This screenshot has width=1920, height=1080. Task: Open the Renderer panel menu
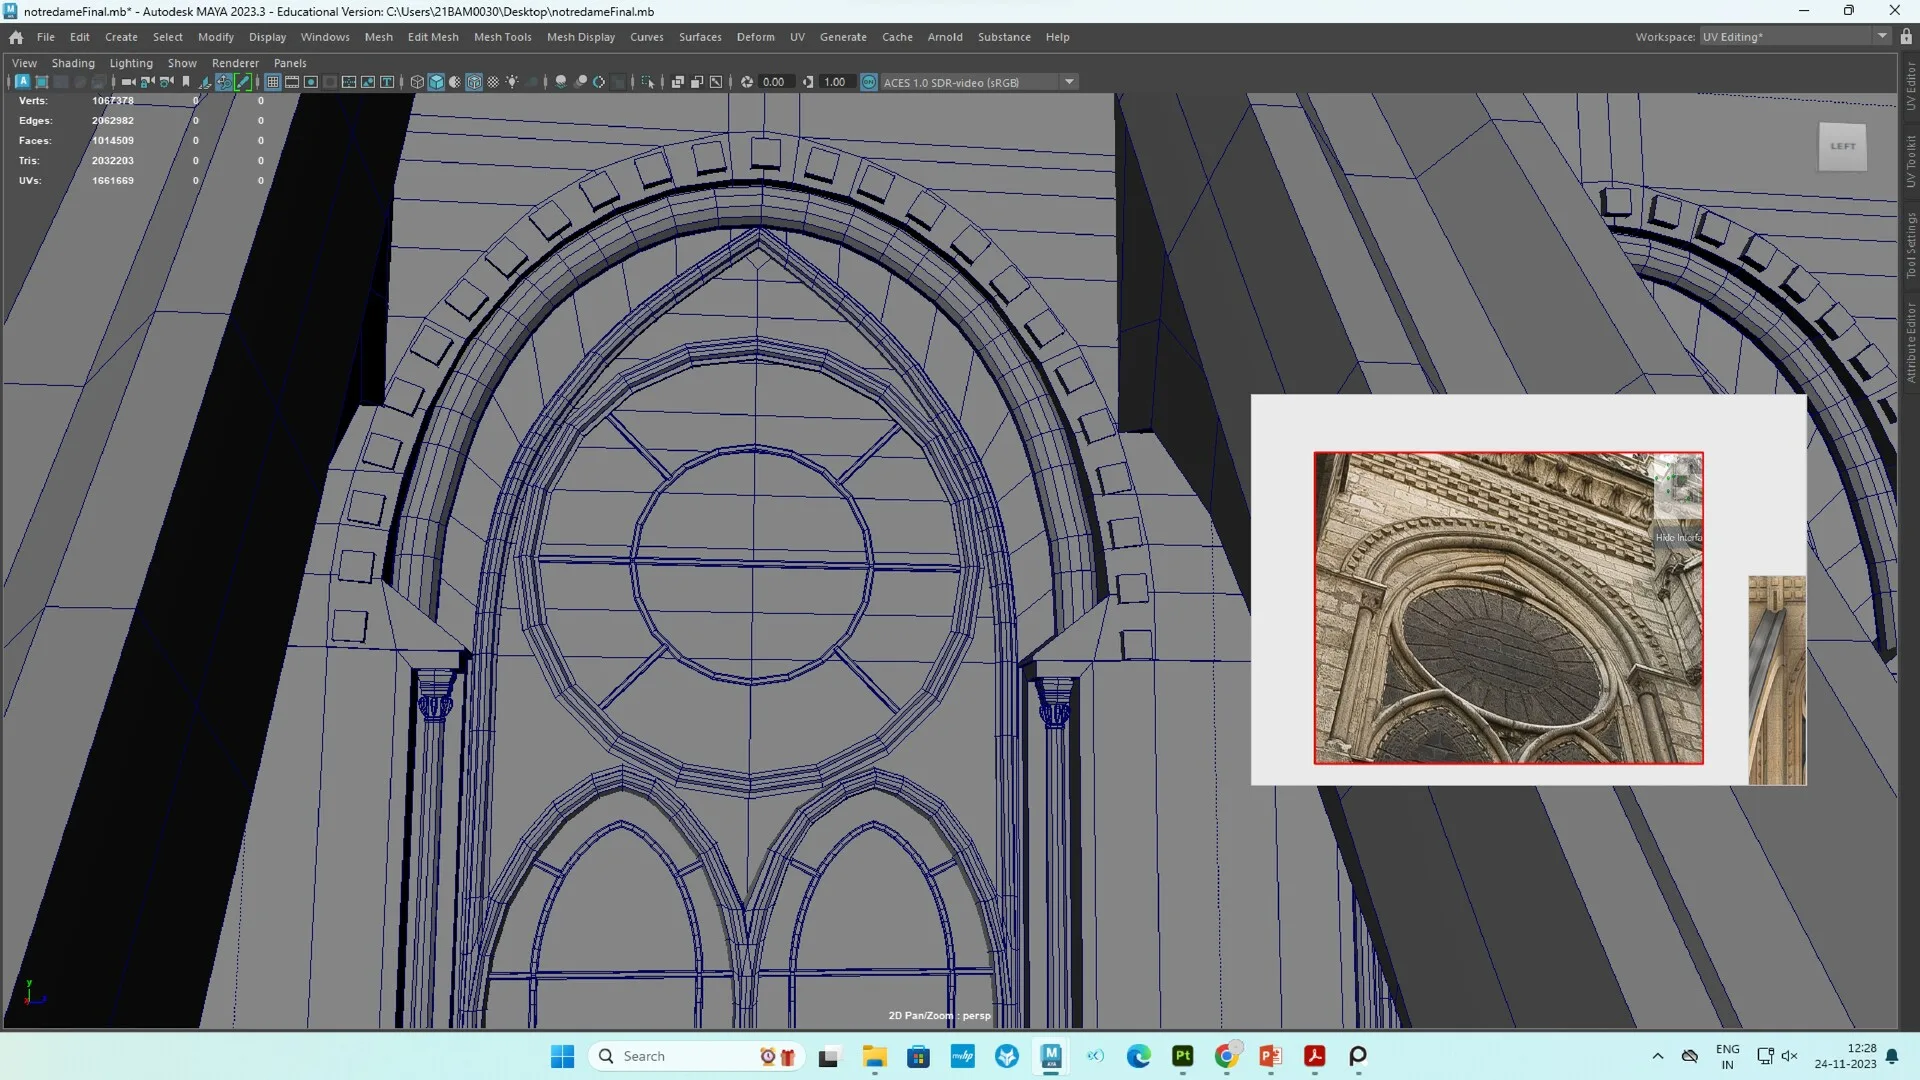click(236, 63)
